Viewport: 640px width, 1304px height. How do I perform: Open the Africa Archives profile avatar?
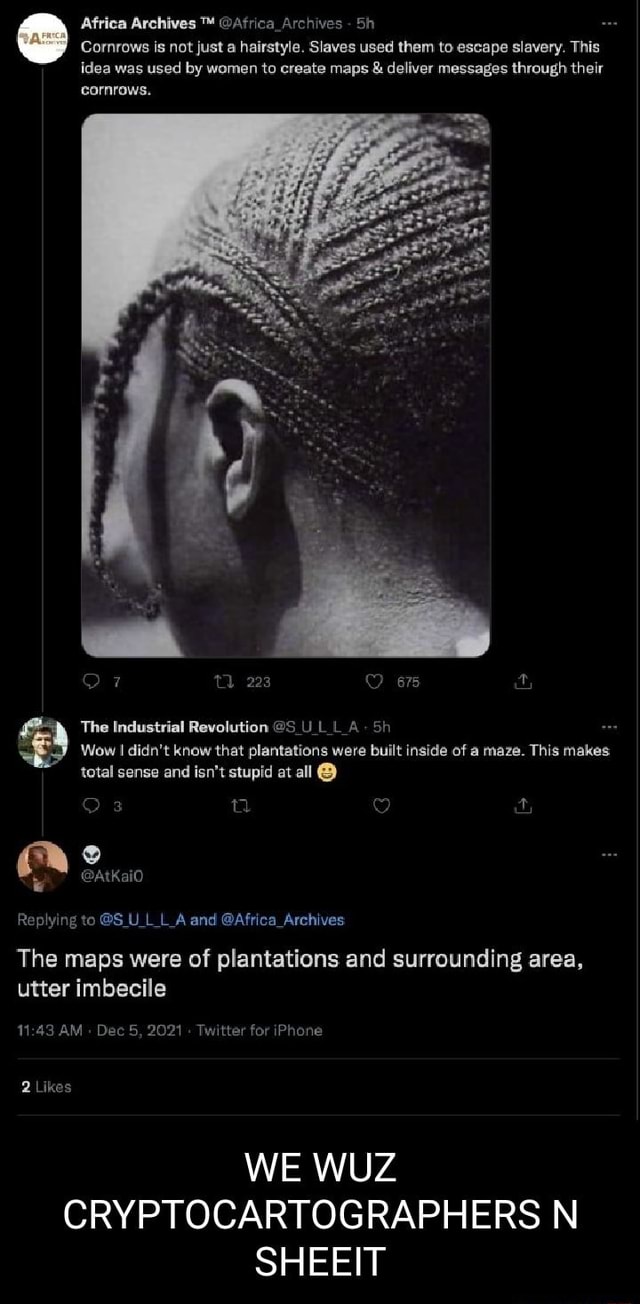click(x=42, y=39)
